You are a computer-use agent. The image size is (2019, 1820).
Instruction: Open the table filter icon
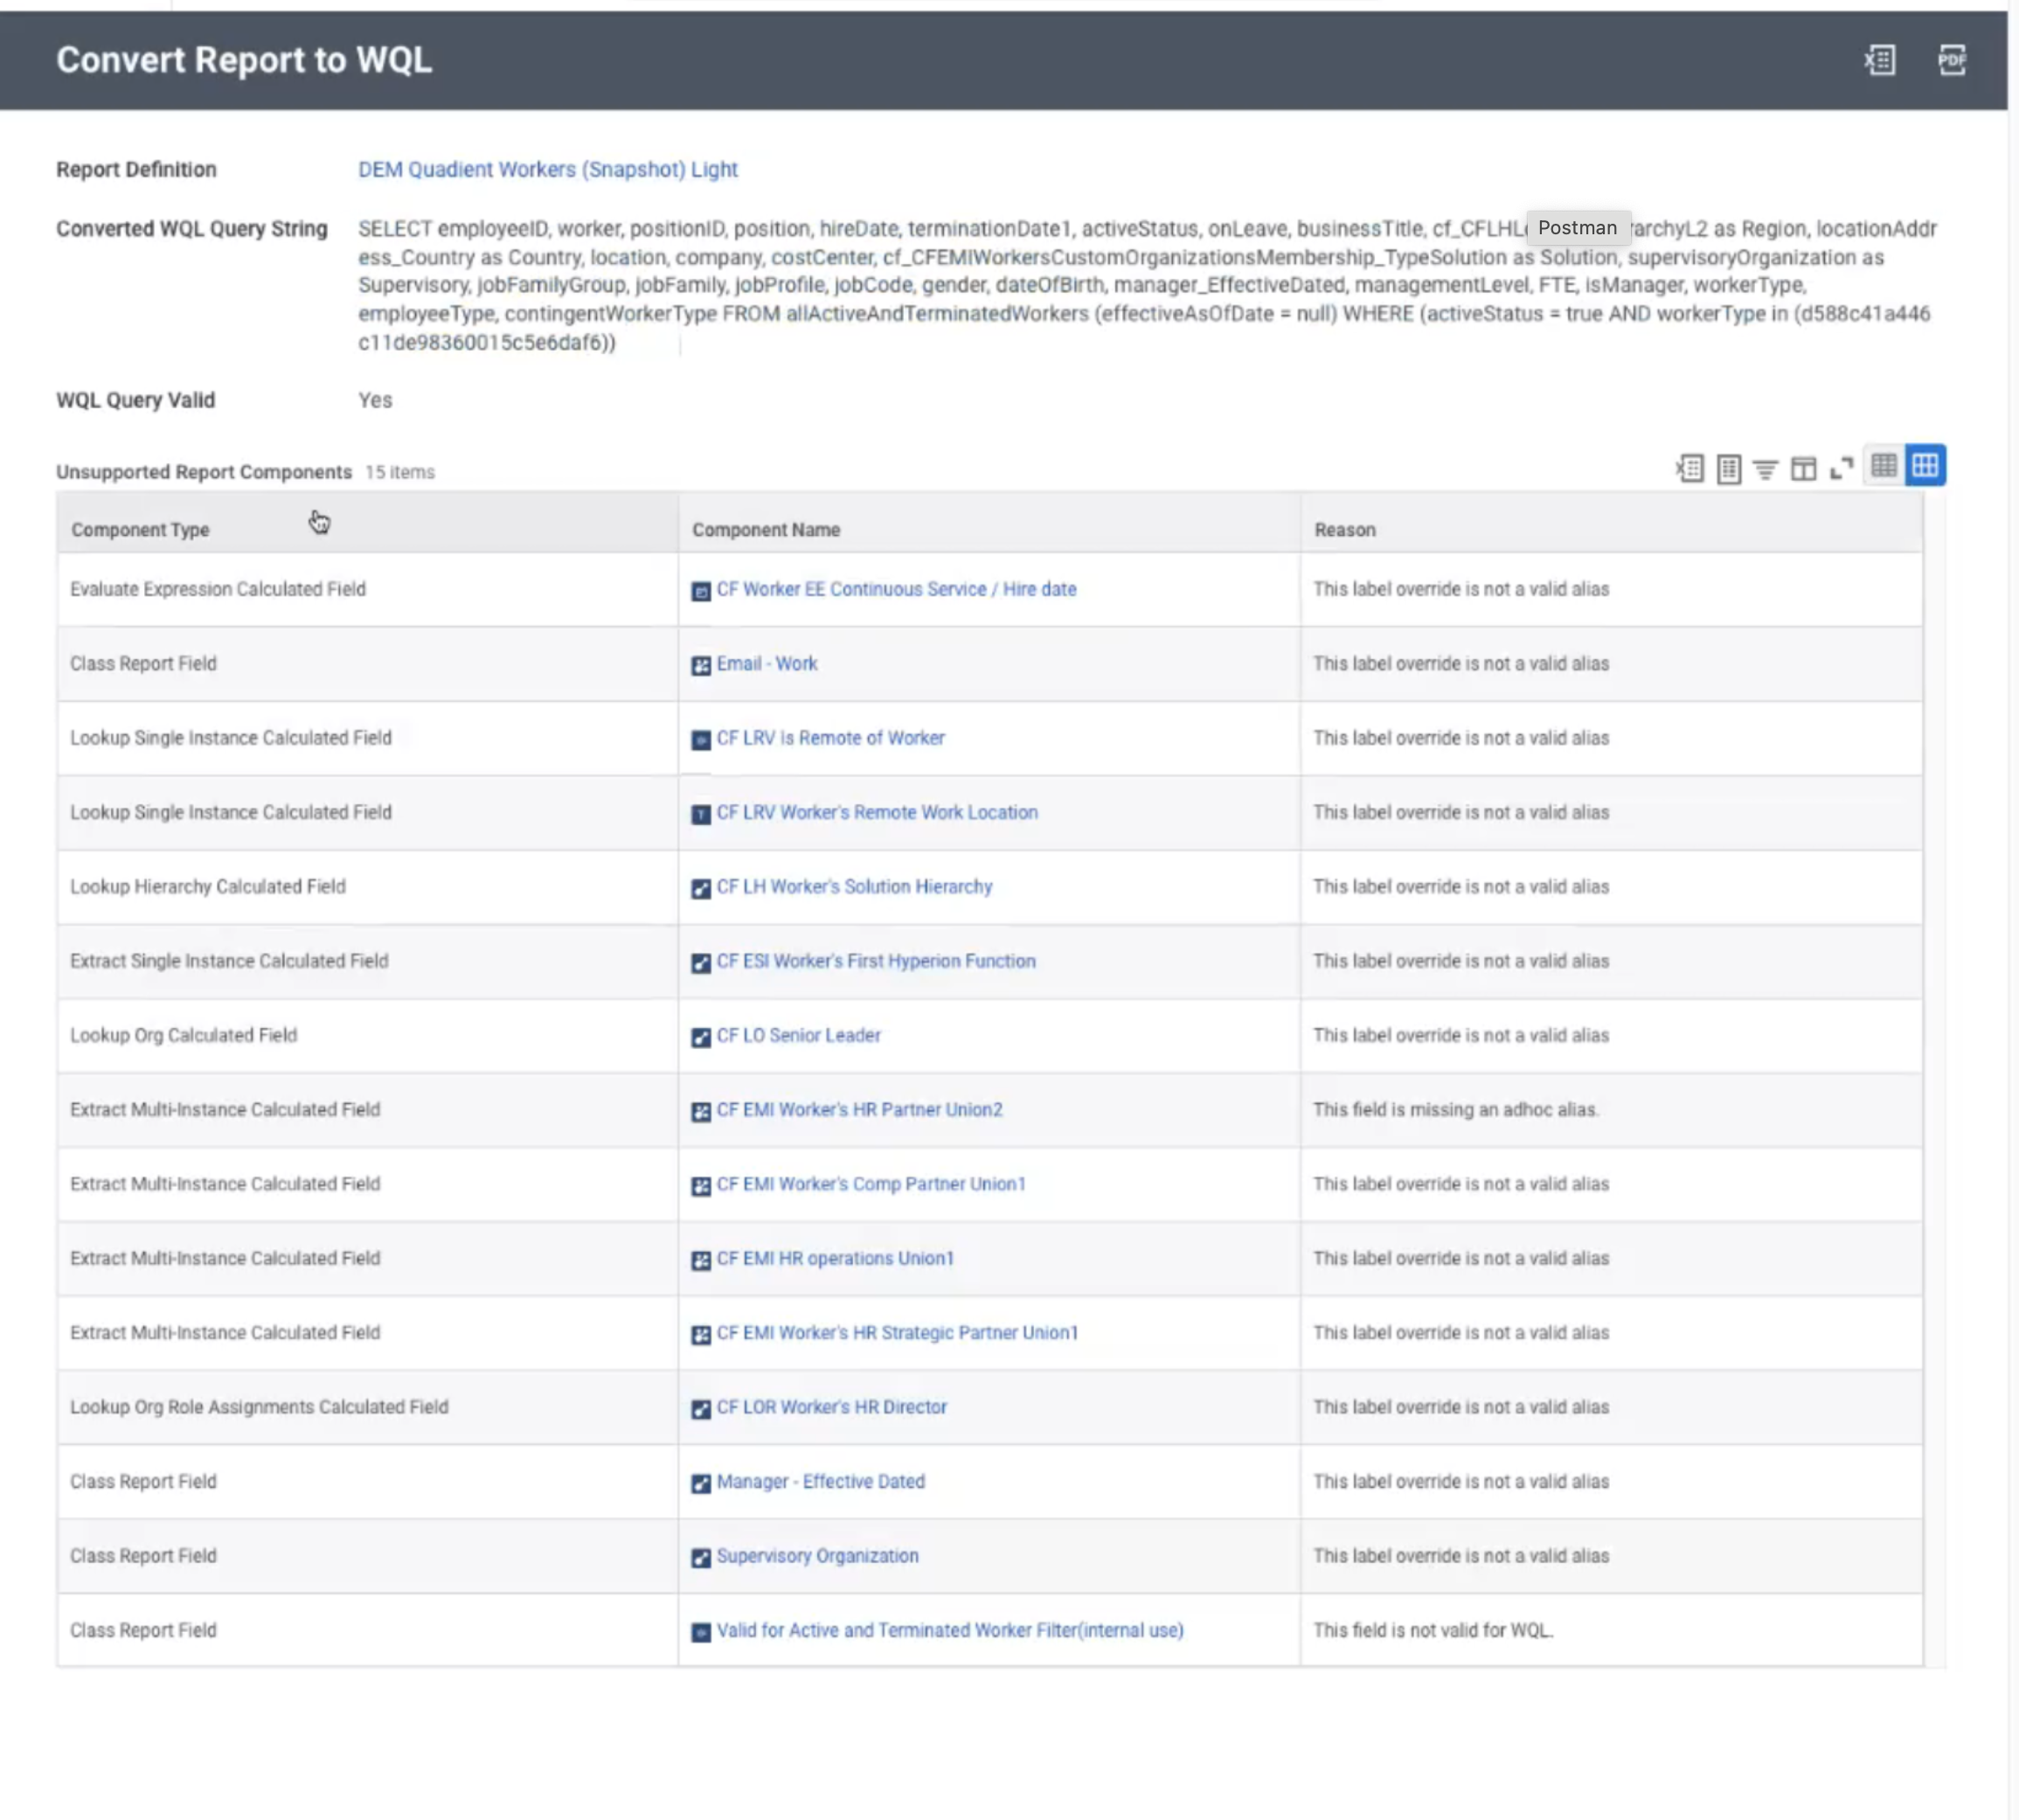point(1766,468)
